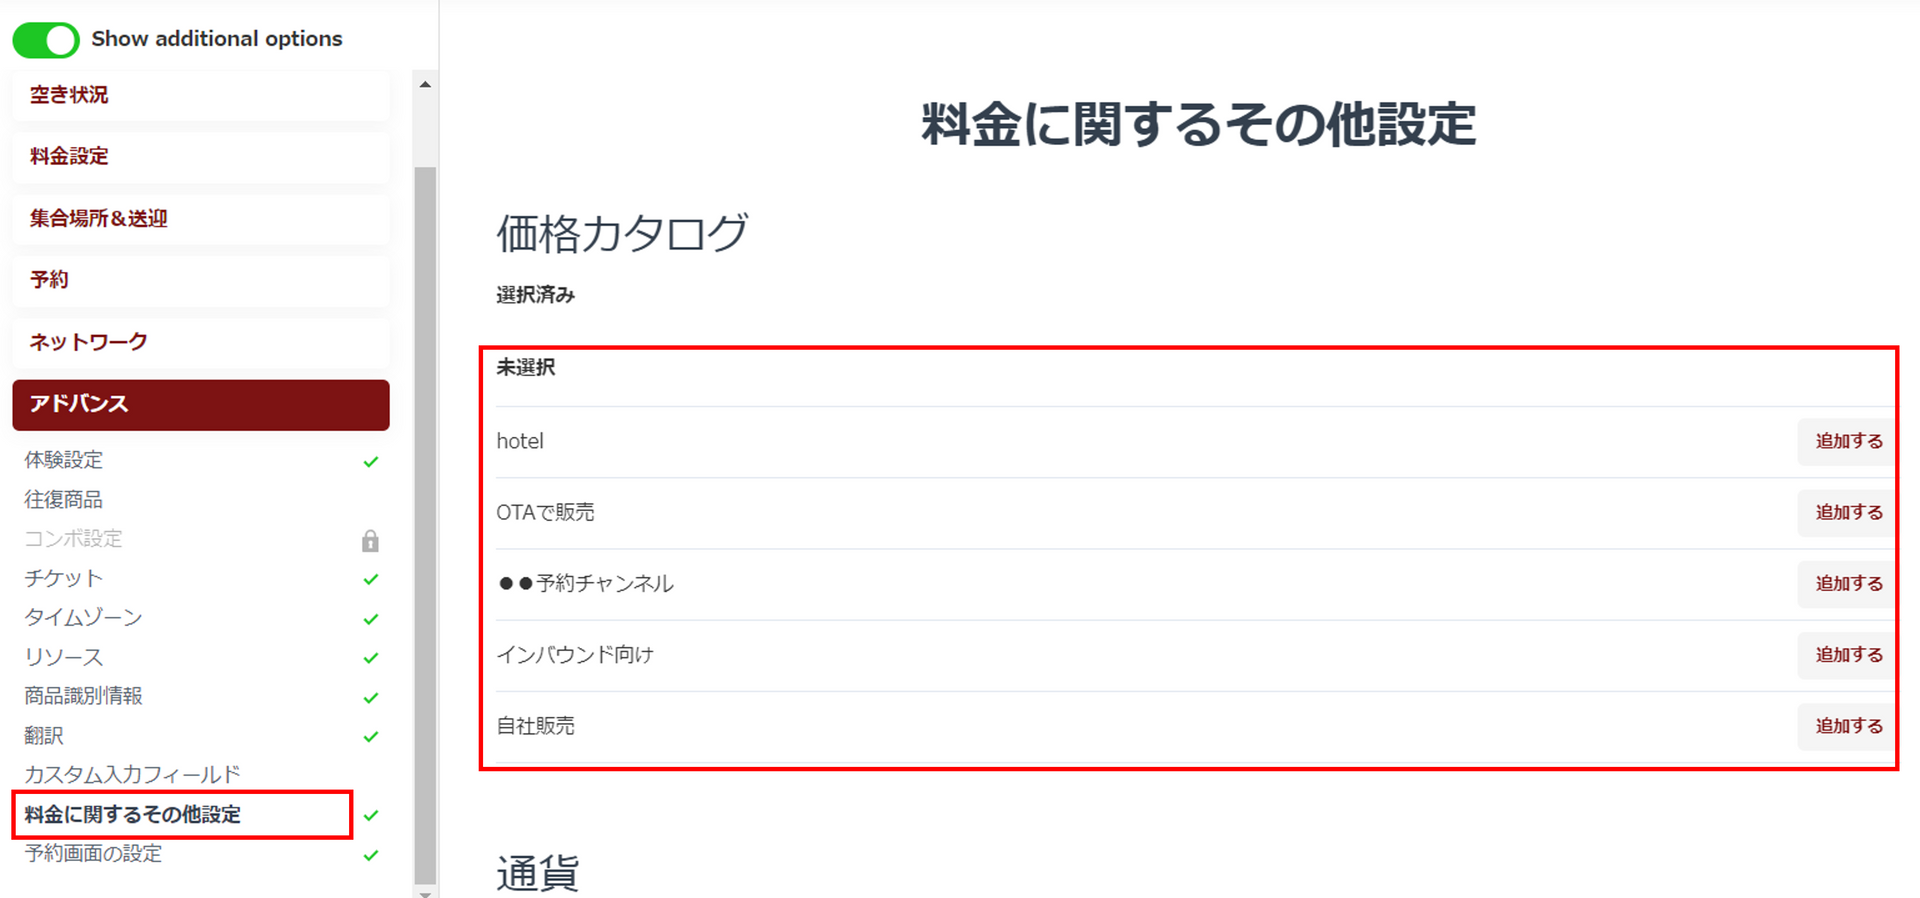Viewport: 1920px width, 898px height.
Task: Expand the 空き状況 sidebar section
Action: (x=200, y=96)
